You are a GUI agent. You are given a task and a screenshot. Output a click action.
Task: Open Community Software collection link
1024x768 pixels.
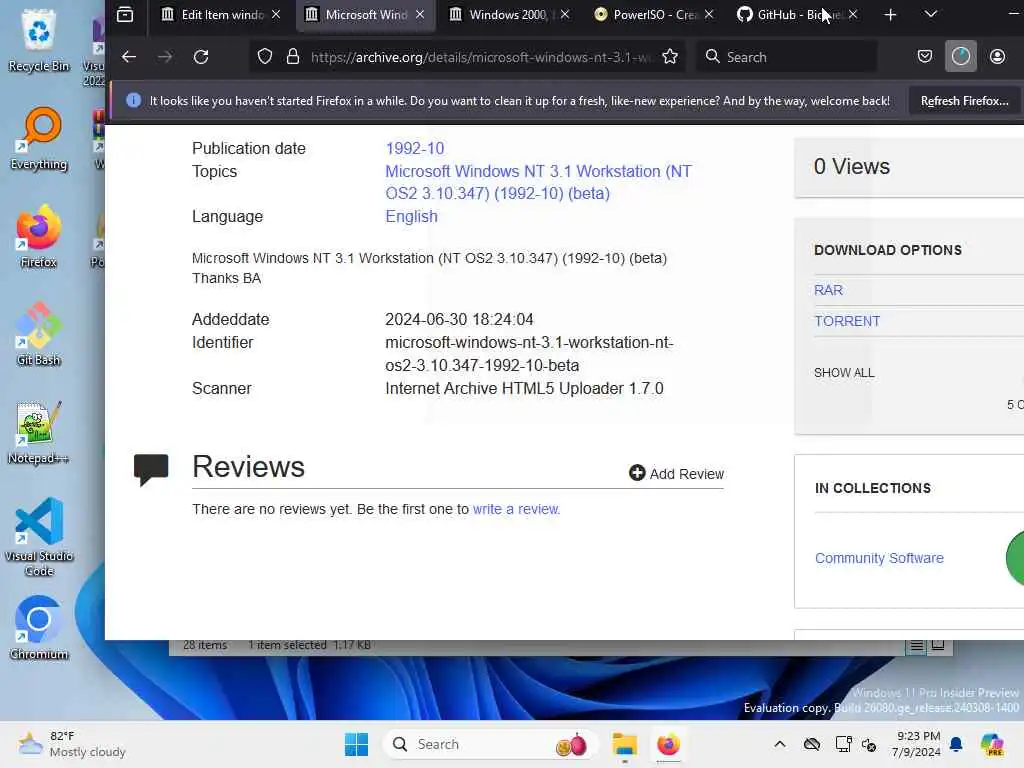879,558
